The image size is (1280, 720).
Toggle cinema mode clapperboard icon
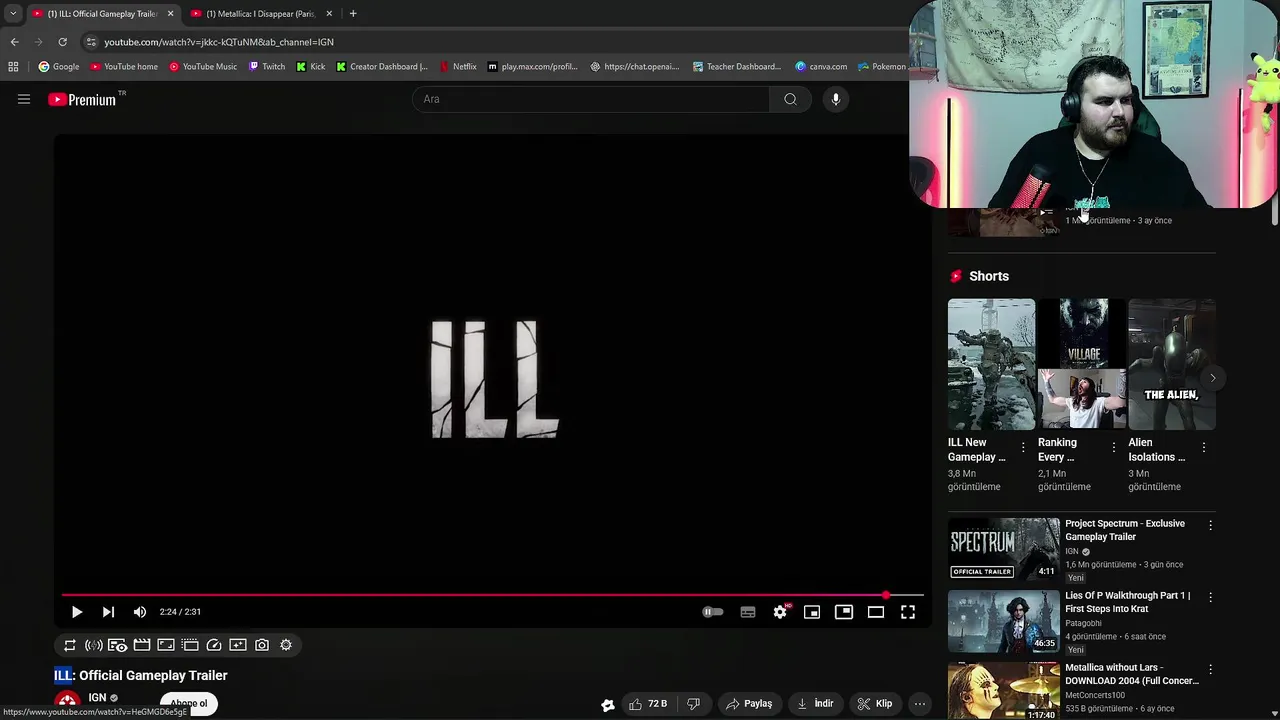(x=142, y=646)
